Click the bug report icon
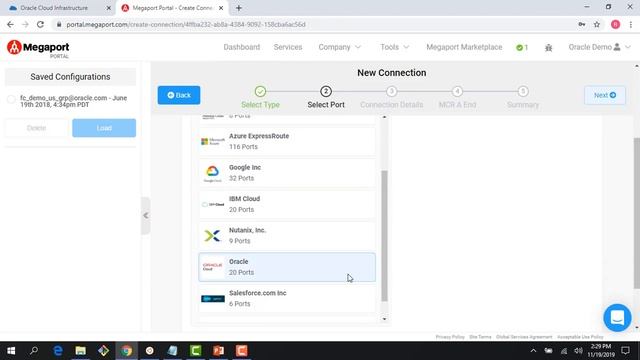The image size is (640, 360). pos(549,48)
